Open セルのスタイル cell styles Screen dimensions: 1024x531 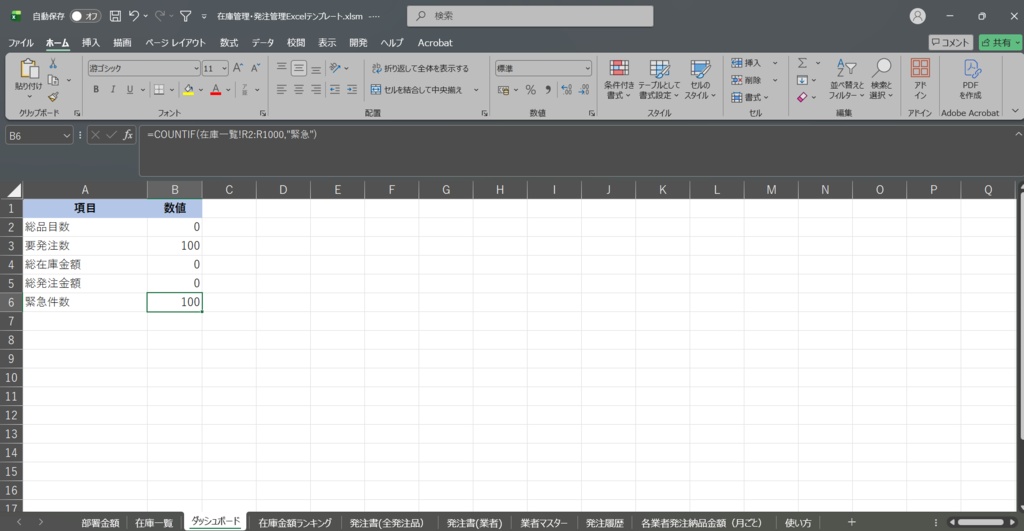(x=700, y=80)
